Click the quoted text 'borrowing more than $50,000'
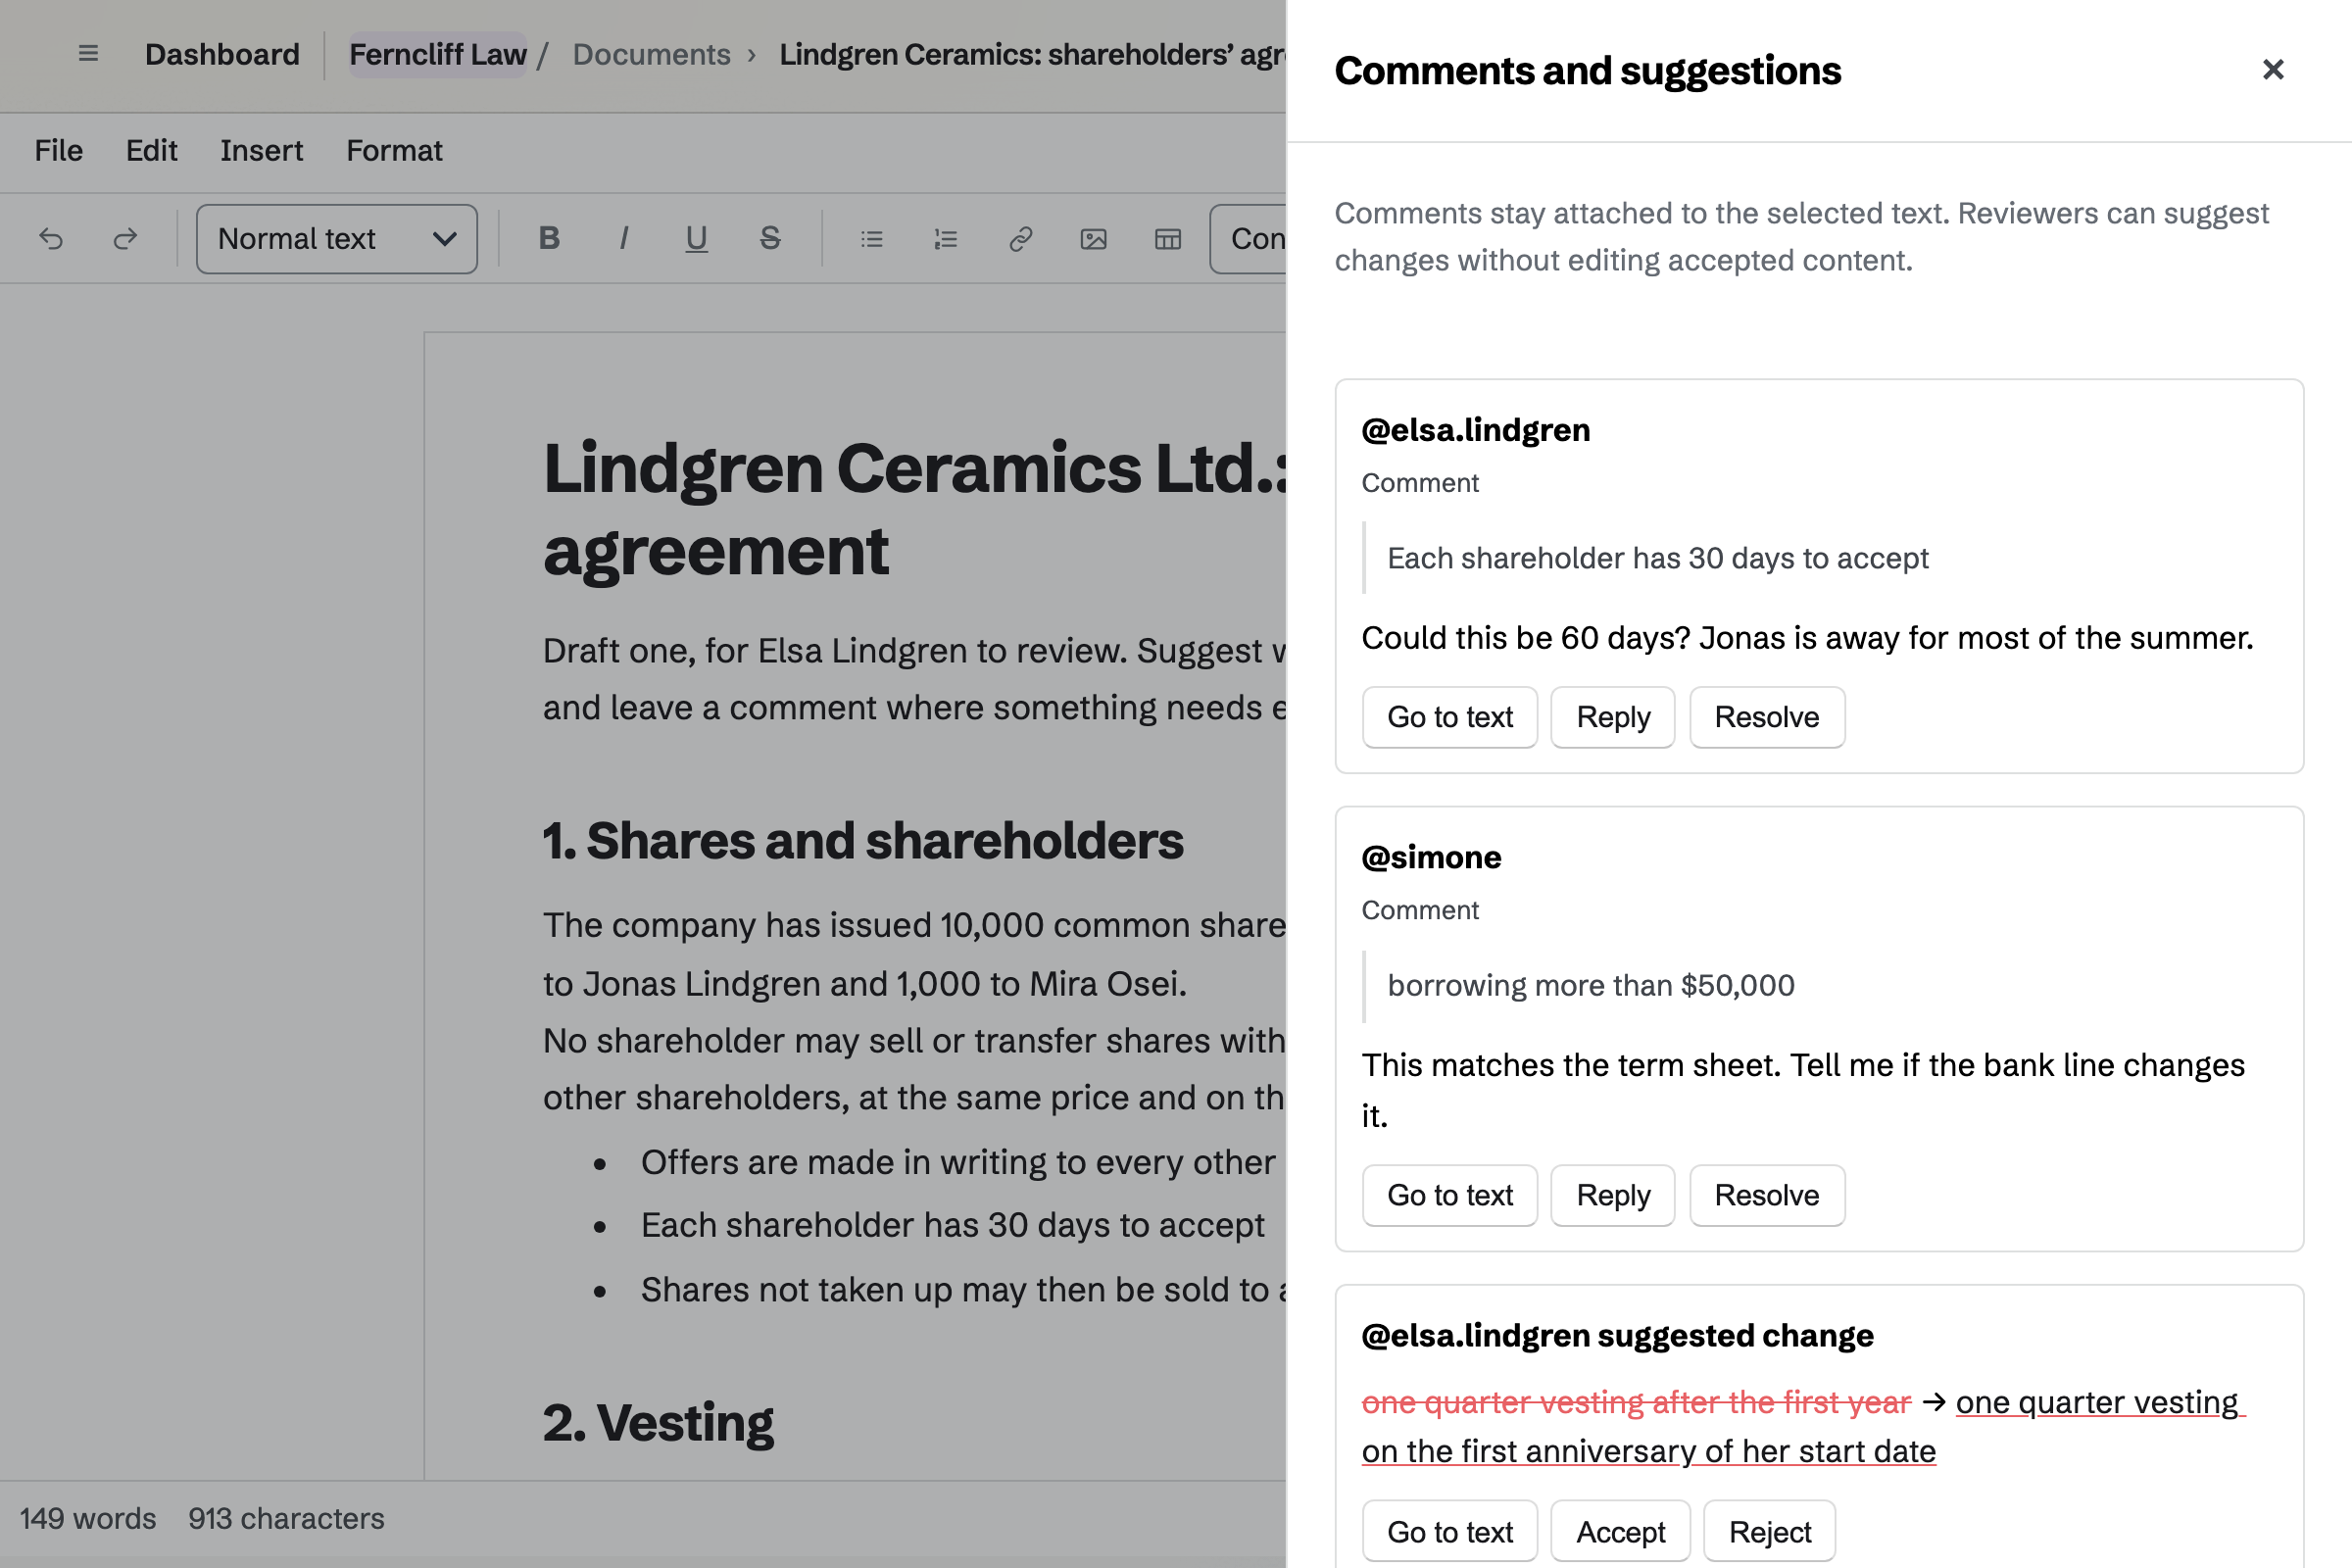The height and width of the screenshot is (1568, 2352). [x=1591, y=985]
